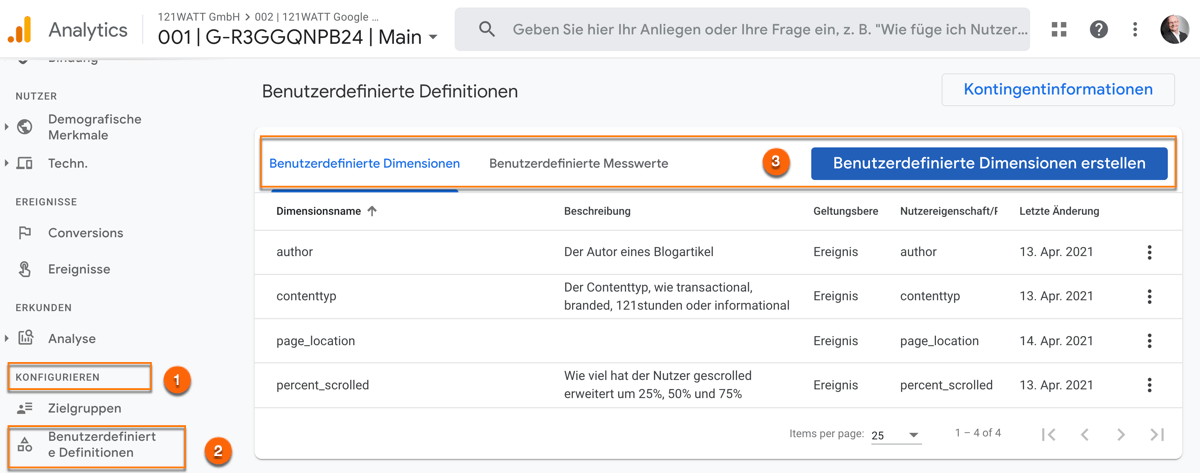1200x473 pixels.
Task: Click the '1 – 4 of 4' range text
Action: point(978,433)
